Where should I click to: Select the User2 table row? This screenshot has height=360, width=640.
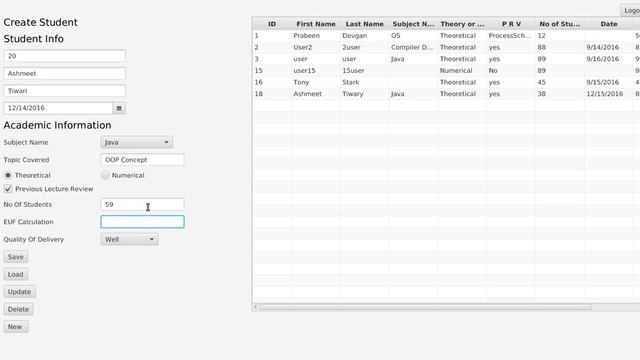(447, 47)
